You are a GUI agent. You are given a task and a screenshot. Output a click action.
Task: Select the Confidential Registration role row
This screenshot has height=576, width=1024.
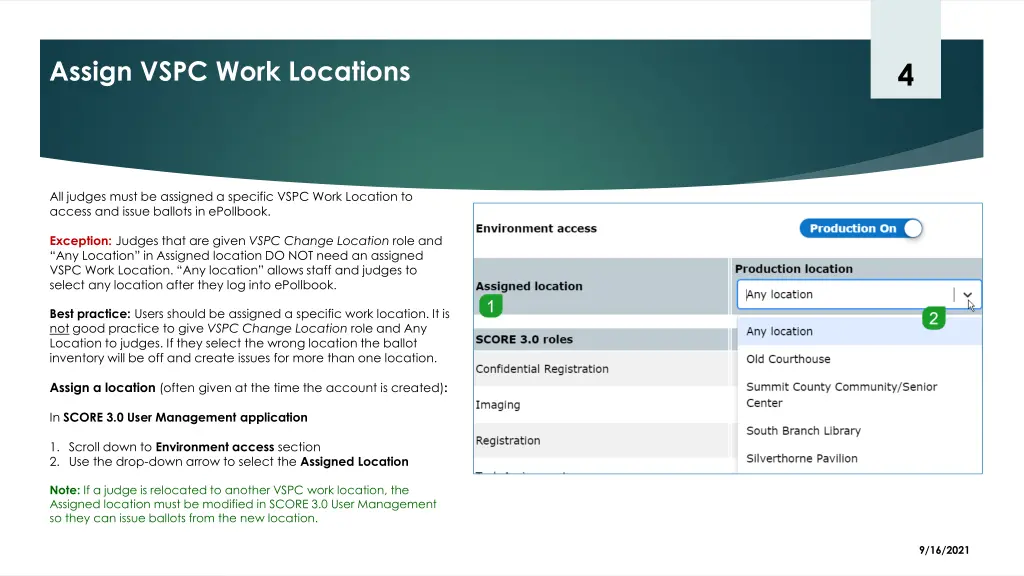[x=542, y=369]
